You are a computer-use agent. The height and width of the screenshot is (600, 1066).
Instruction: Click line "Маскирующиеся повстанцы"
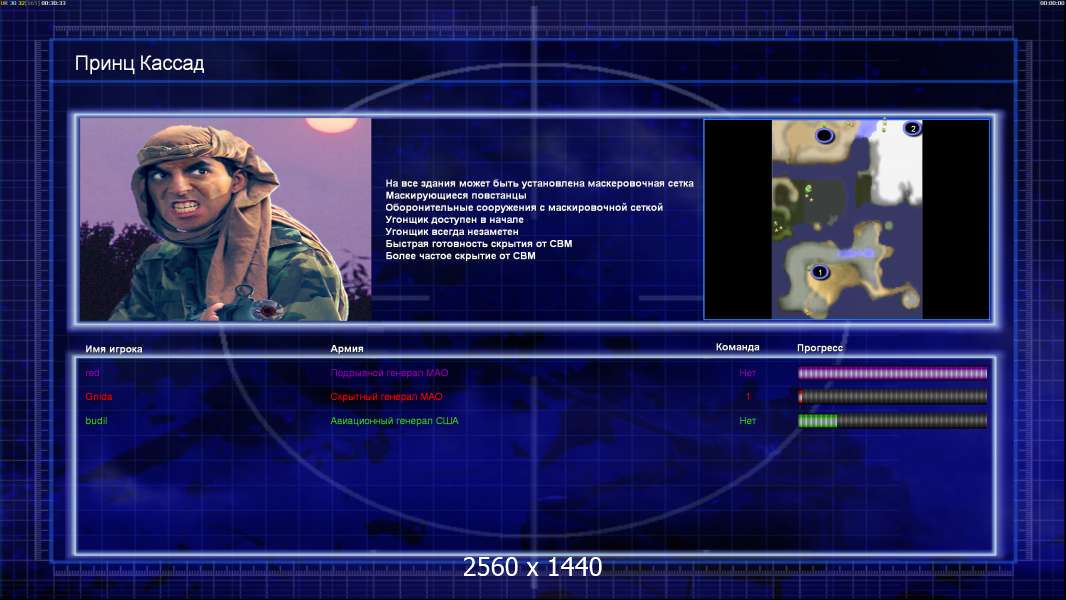(455, 195)
